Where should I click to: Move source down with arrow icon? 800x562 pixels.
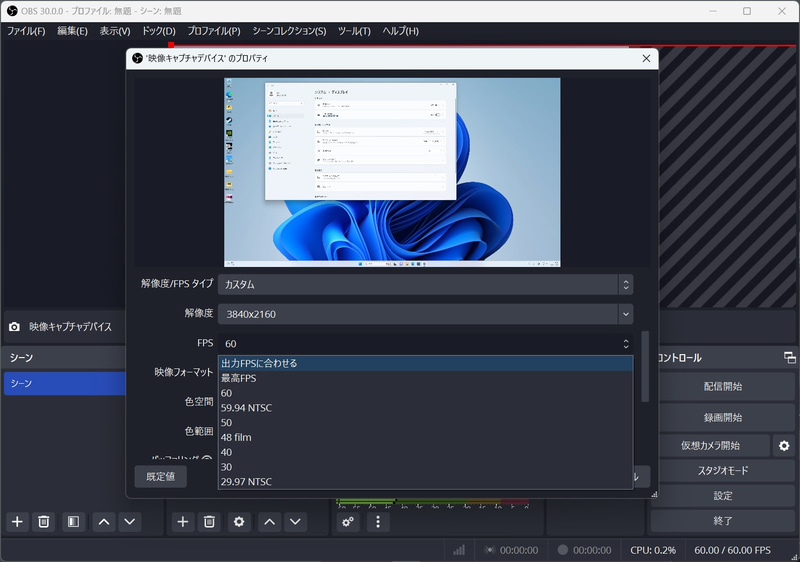295,522
